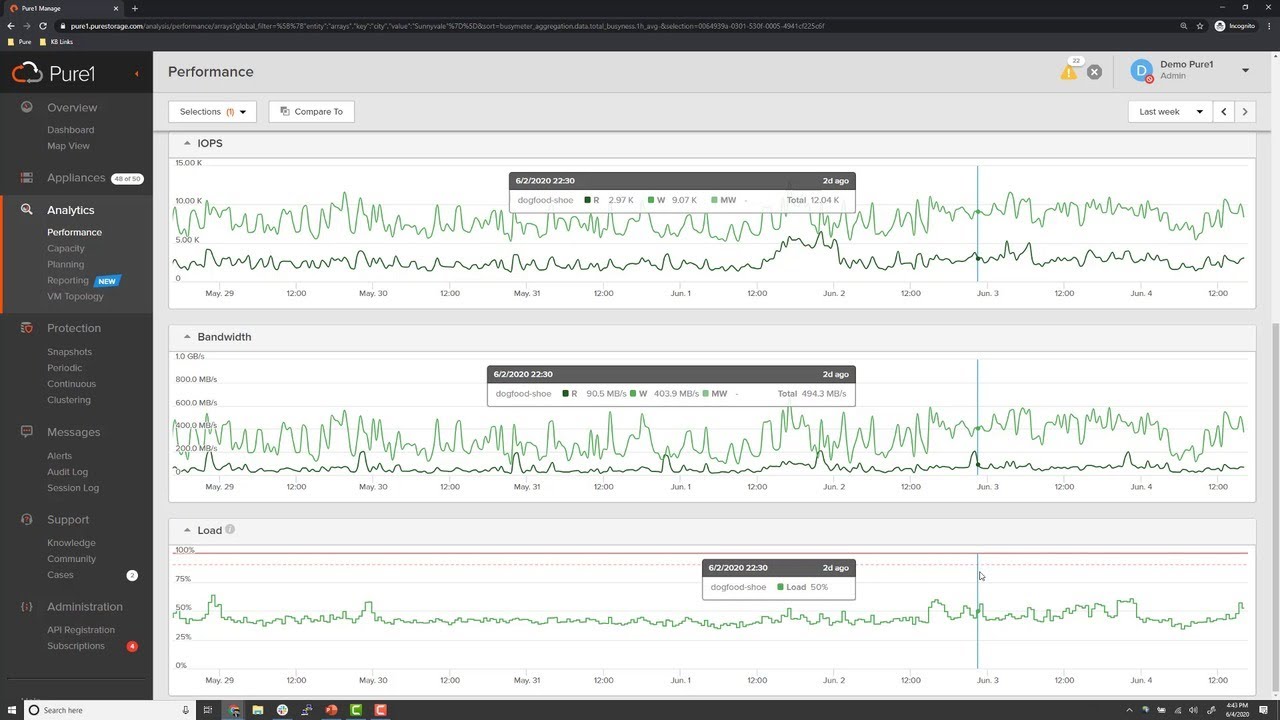The image size is (1280, 720).
Task: Bookmark this page with the star icon
Action: (1202, 26)
